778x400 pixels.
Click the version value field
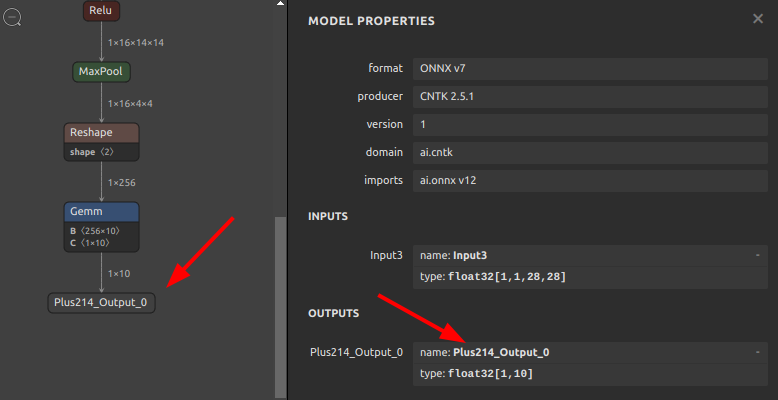pyautogui.click(x=590, y=125)
